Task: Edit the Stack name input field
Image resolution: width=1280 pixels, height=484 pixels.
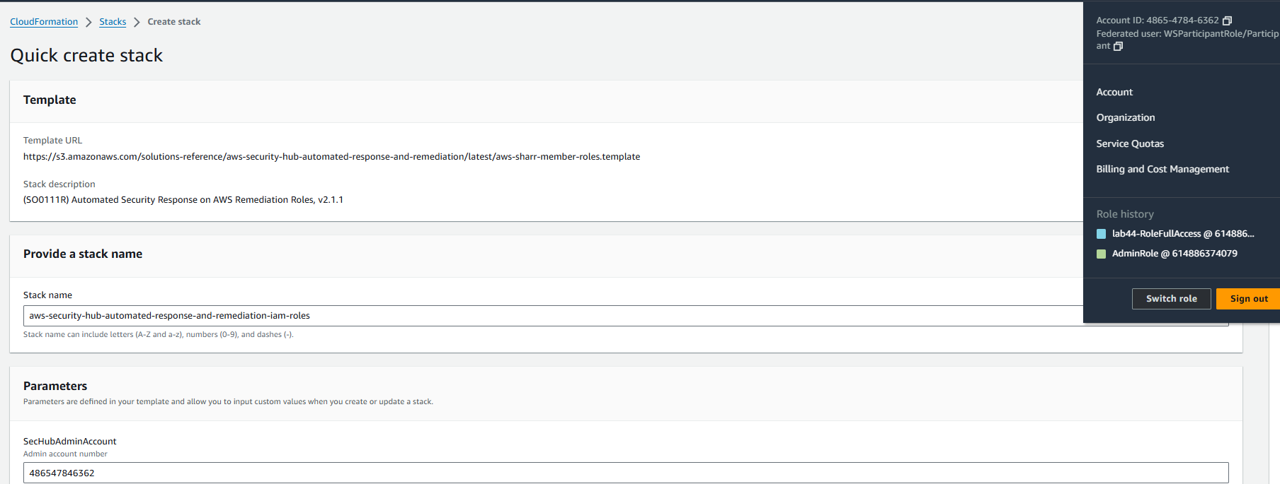Action: 626,315
